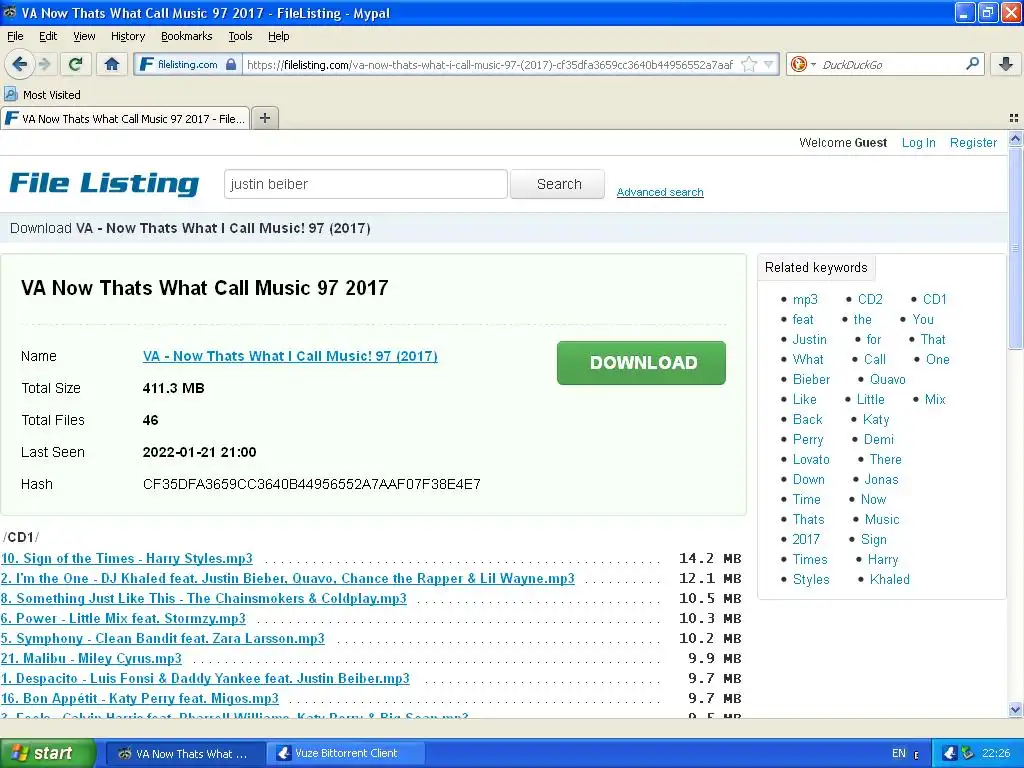Click the EN language indicator
The image size is (1024, 768).
click(x=899, y=753)
